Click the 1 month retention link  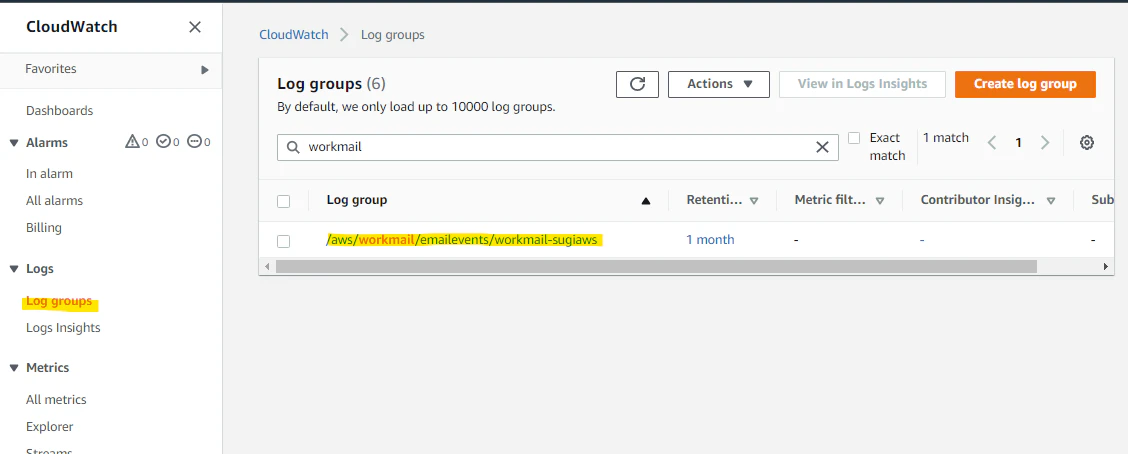tap(710, 240)
